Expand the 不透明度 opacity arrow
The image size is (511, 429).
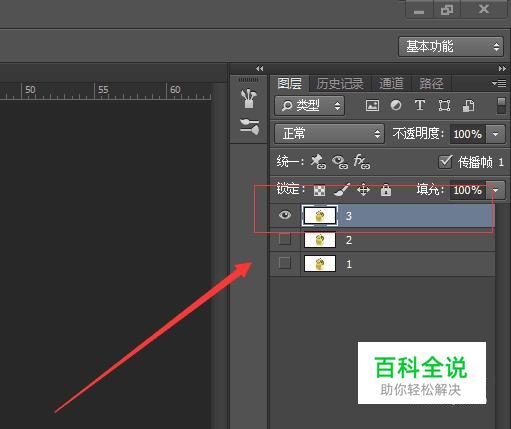(x=496, y=134)
